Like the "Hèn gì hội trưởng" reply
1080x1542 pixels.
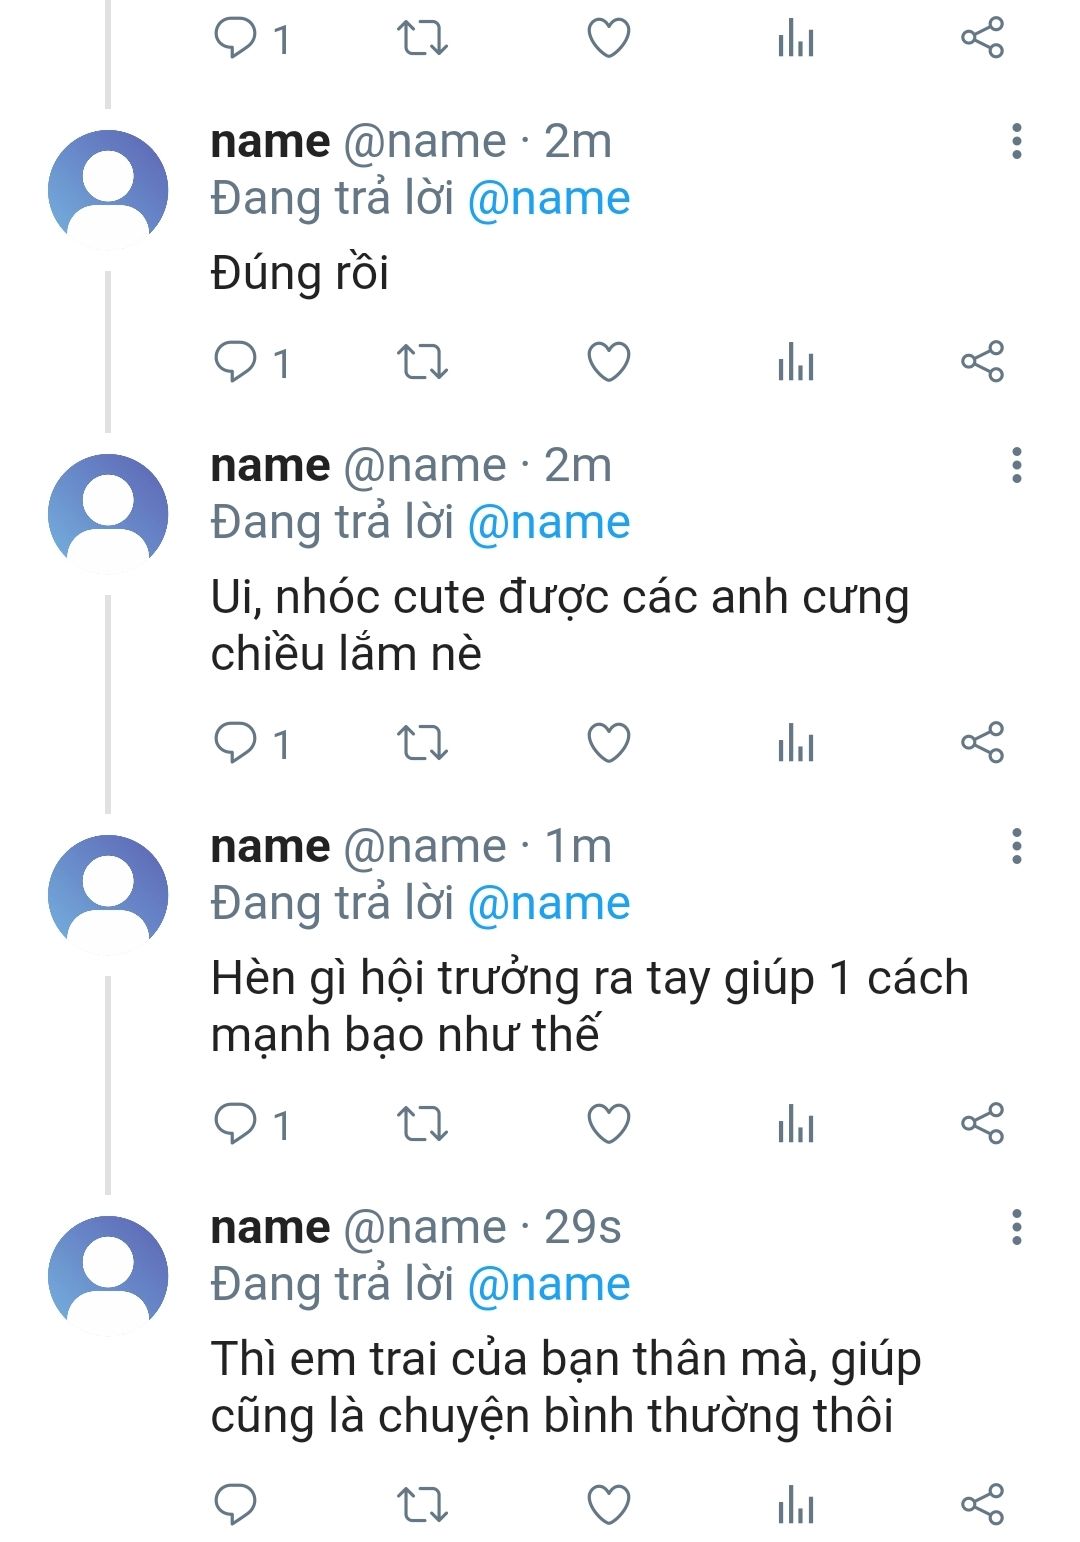608,1124
